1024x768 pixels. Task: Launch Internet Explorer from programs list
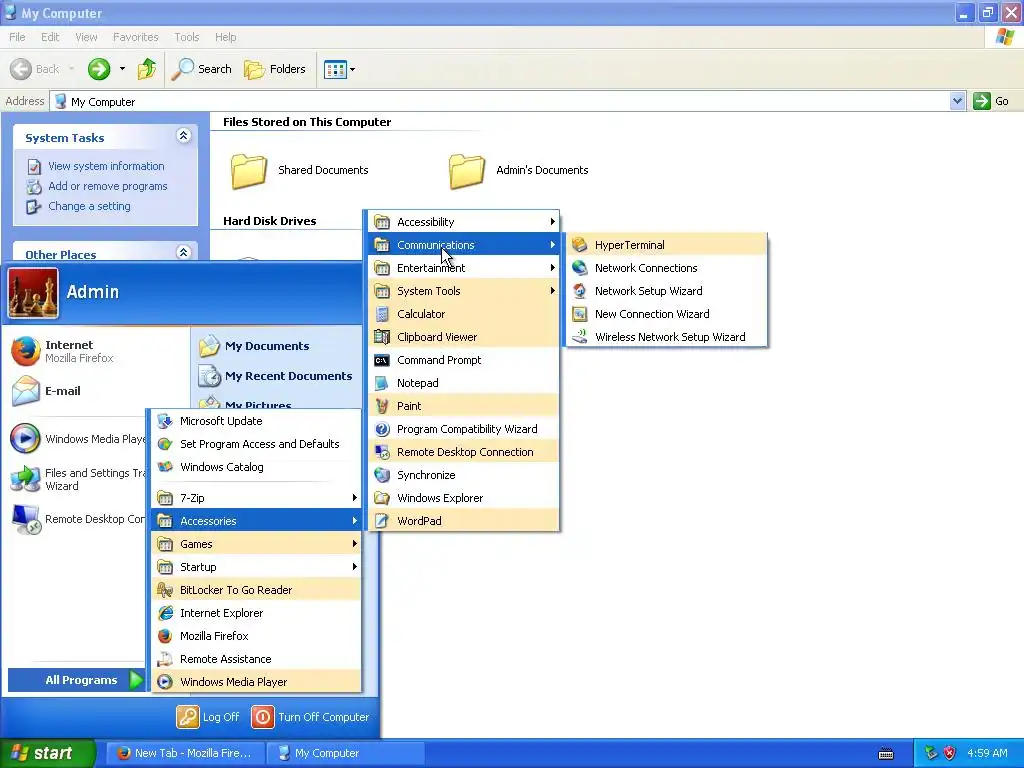pyautogui.click(x=256, y=613)
